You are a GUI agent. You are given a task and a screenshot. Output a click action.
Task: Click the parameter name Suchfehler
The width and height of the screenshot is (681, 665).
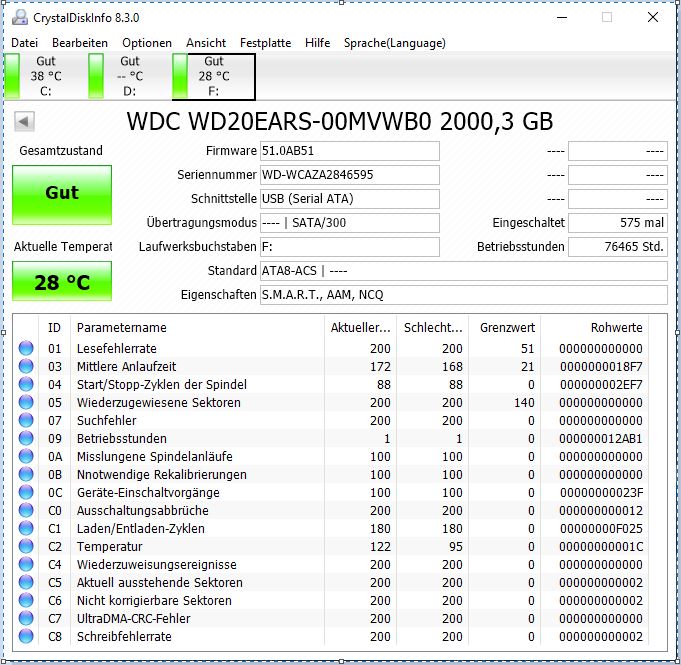point(106,420)
